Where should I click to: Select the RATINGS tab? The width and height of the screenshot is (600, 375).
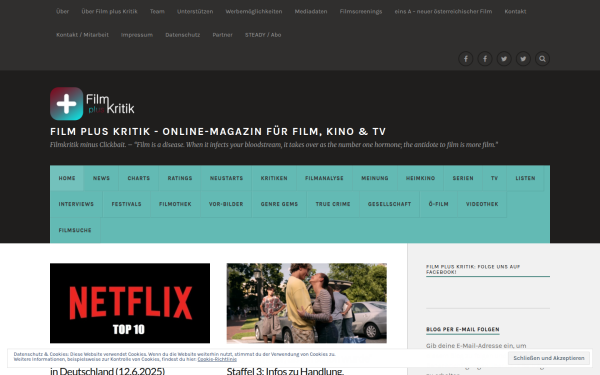pyautogui.click(x=180, y=178)
